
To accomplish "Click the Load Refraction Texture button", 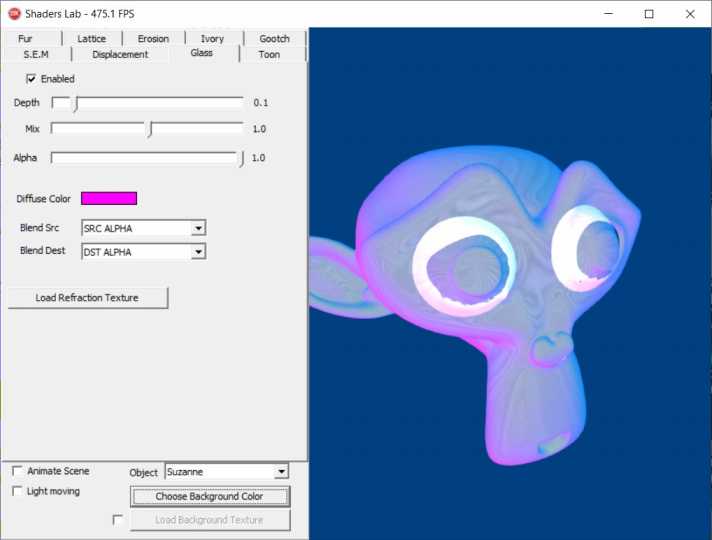I will (87, 298).
